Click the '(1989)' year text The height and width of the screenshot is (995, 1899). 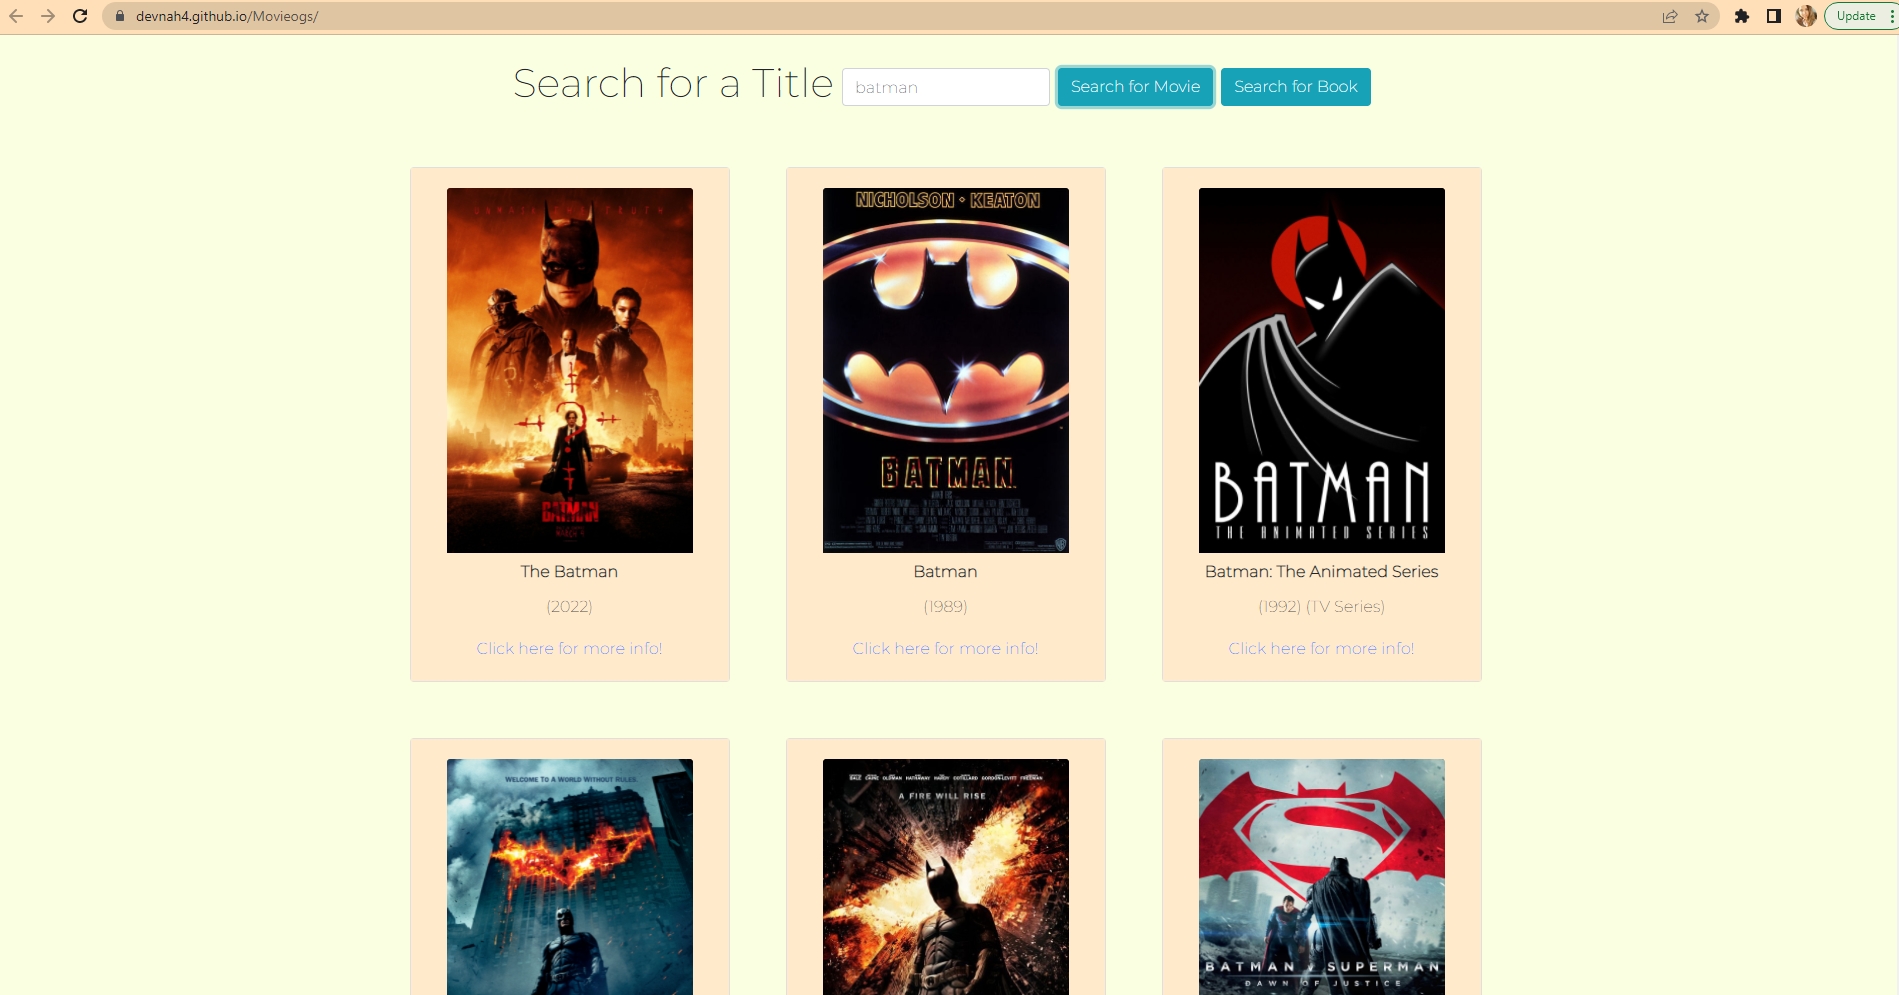pyautogui.click(x=945, y=607)
